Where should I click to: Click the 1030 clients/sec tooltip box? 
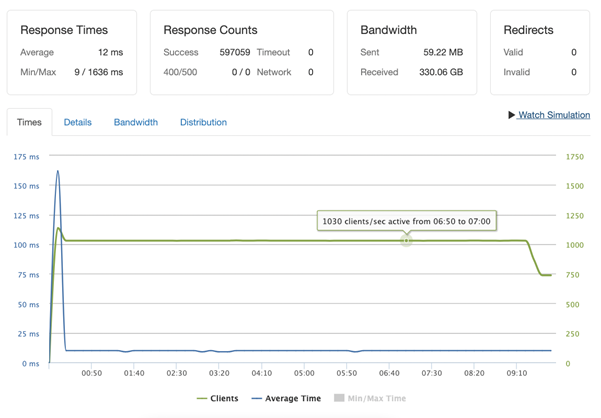coord(406,221)
